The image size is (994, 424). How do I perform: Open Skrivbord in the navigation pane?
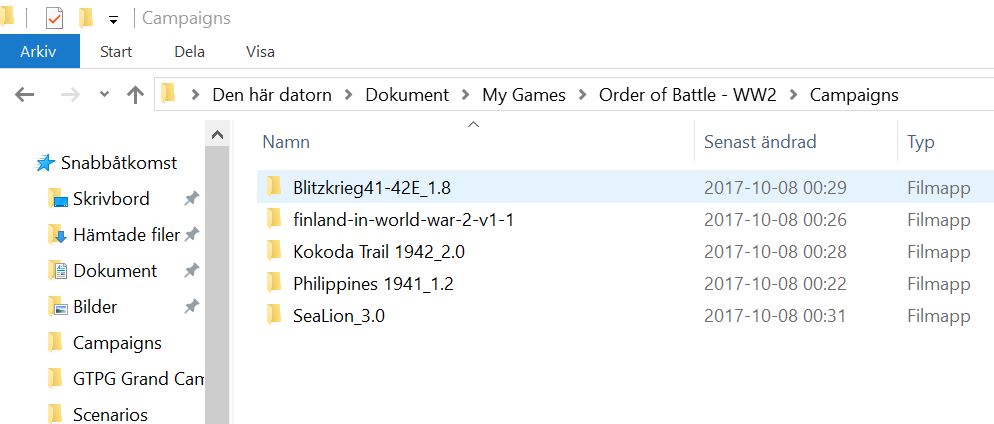111,199
